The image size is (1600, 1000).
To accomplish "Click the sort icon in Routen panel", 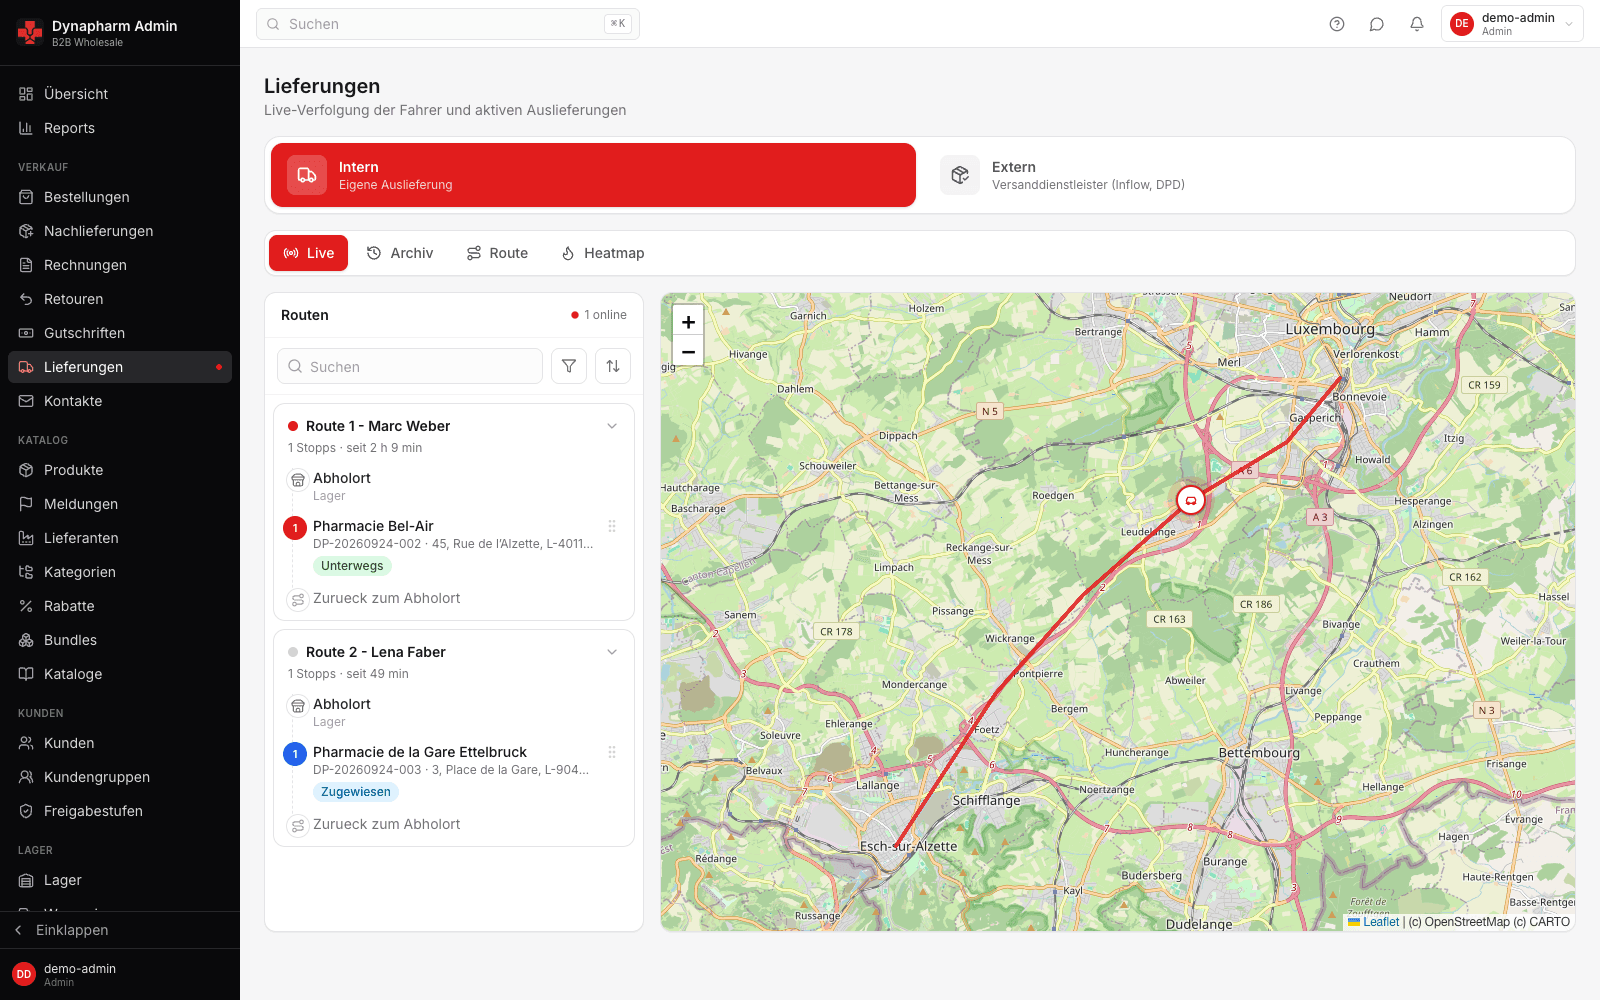I will pyautogui.click(x=613, y=366).
